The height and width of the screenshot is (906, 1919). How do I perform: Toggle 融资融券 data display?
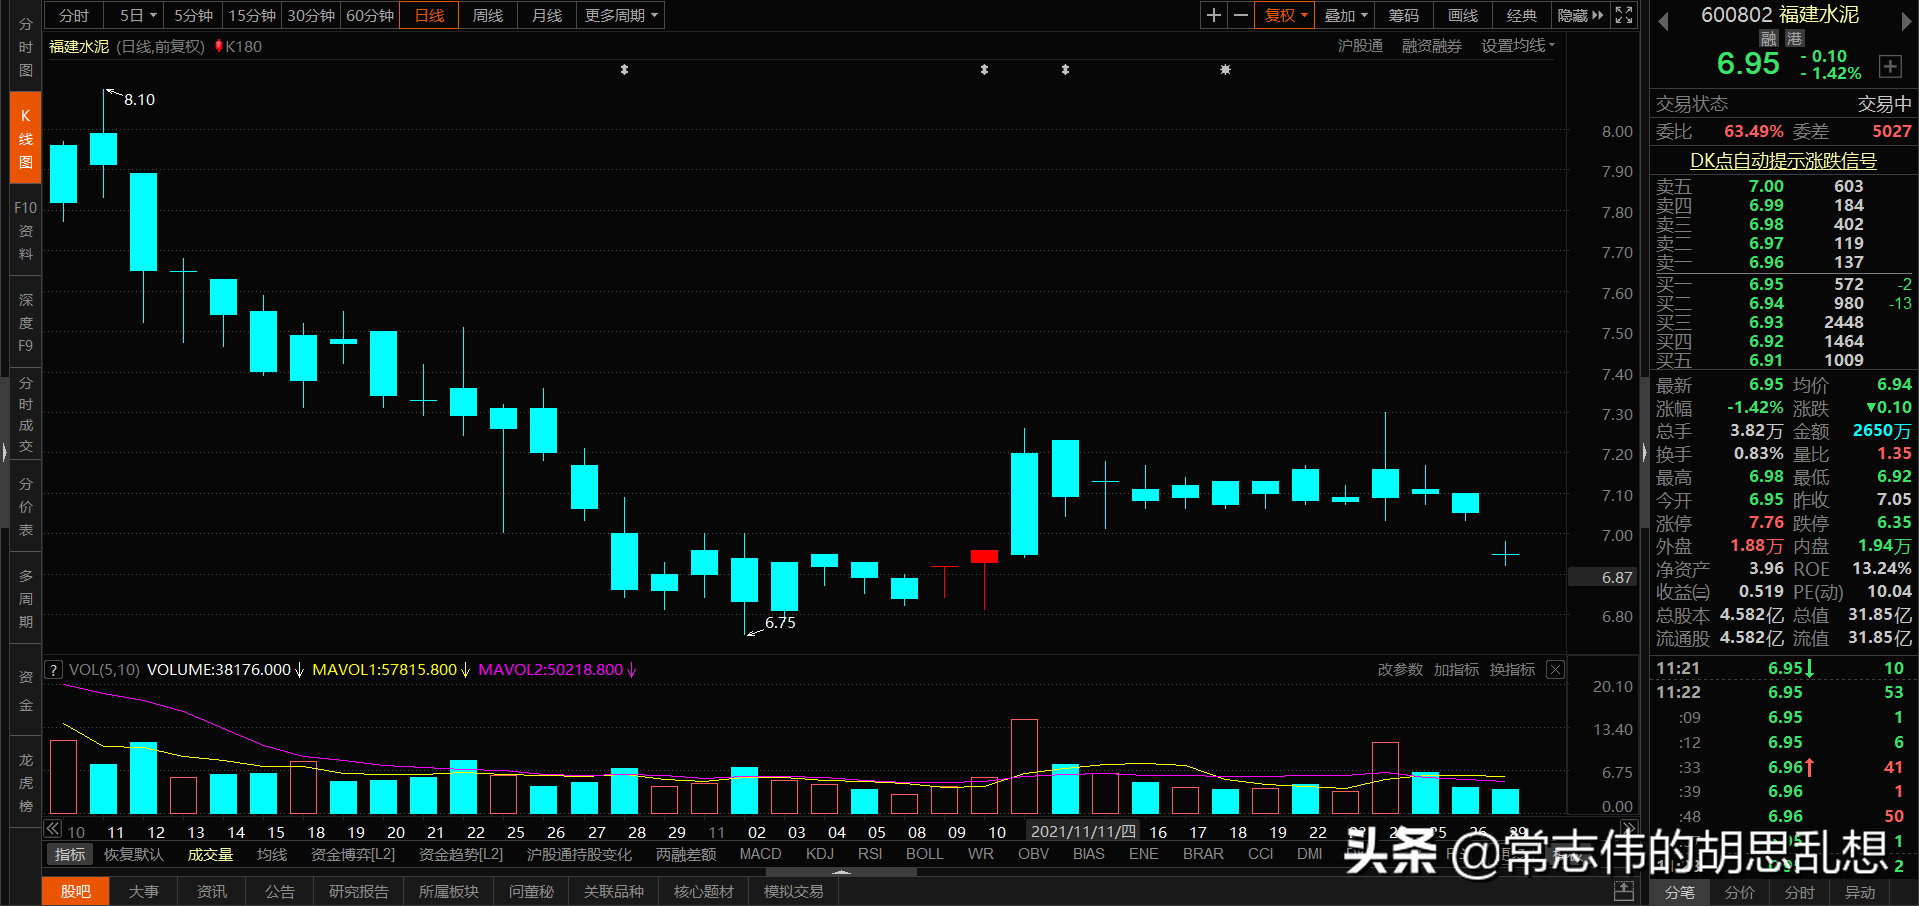1430,45
